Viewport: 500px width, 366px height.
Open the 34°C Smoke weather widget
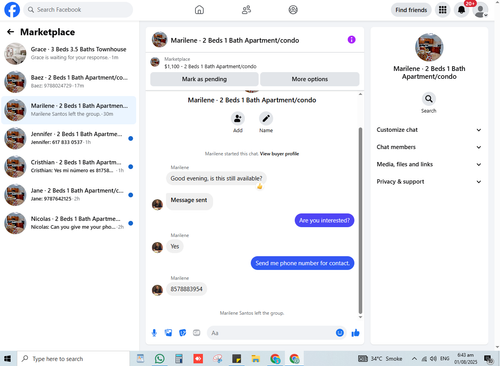pos(380,359)
